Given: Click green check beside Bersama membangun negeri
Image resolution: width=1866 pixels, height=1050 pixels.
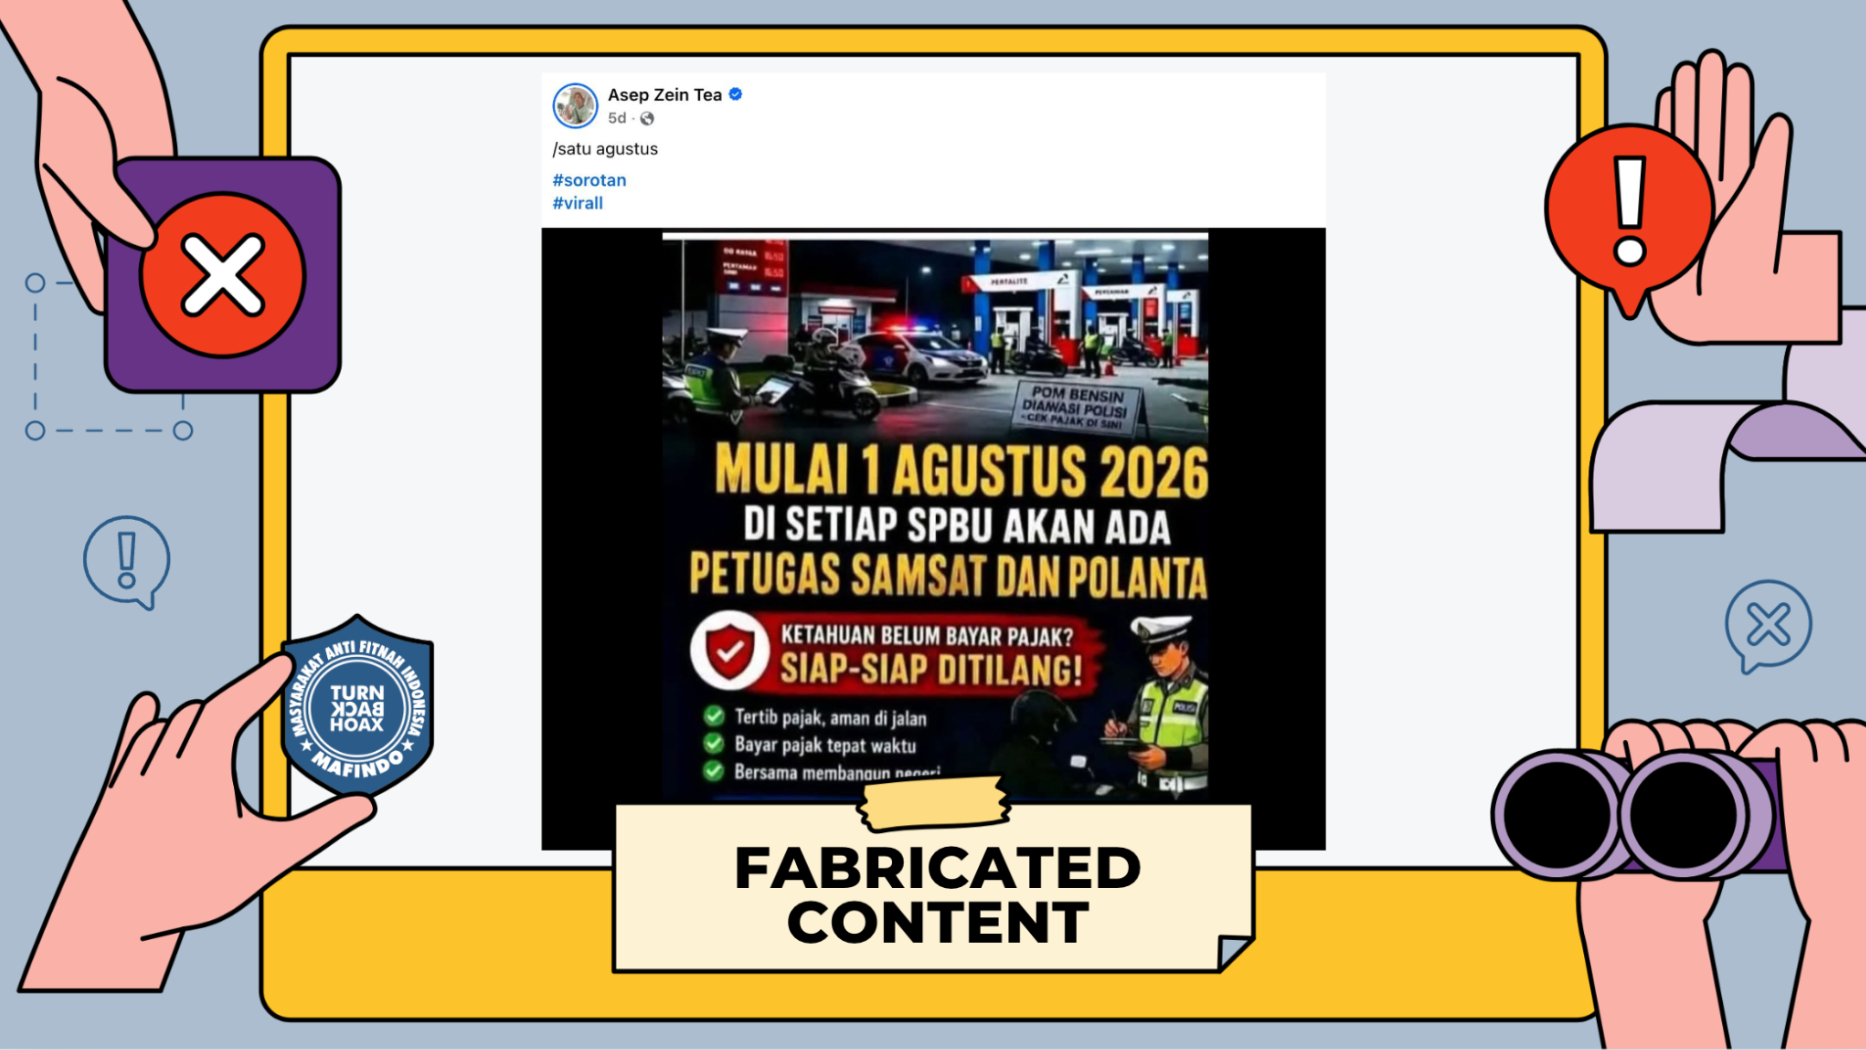Looking at the screenshot, I should (x=713, y=770).
